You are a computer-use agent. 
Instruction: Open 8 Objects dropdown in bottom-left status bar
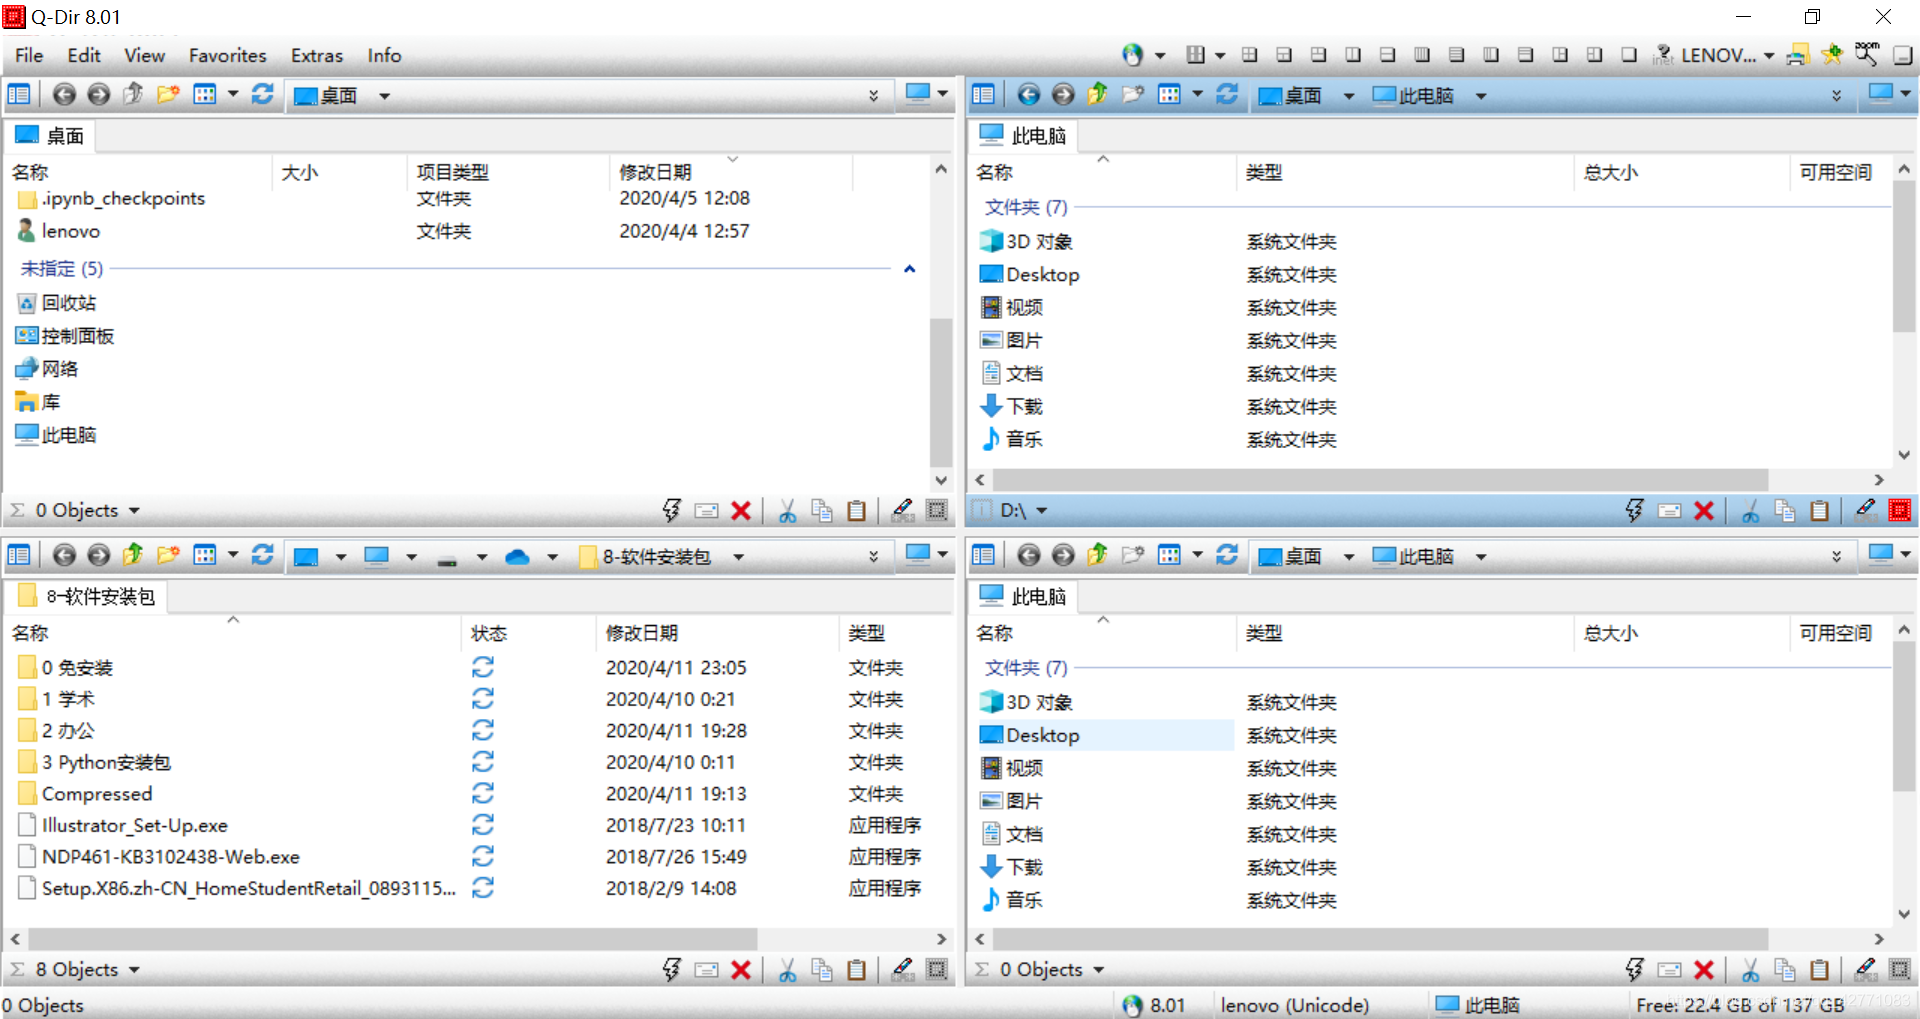(134, 970)
